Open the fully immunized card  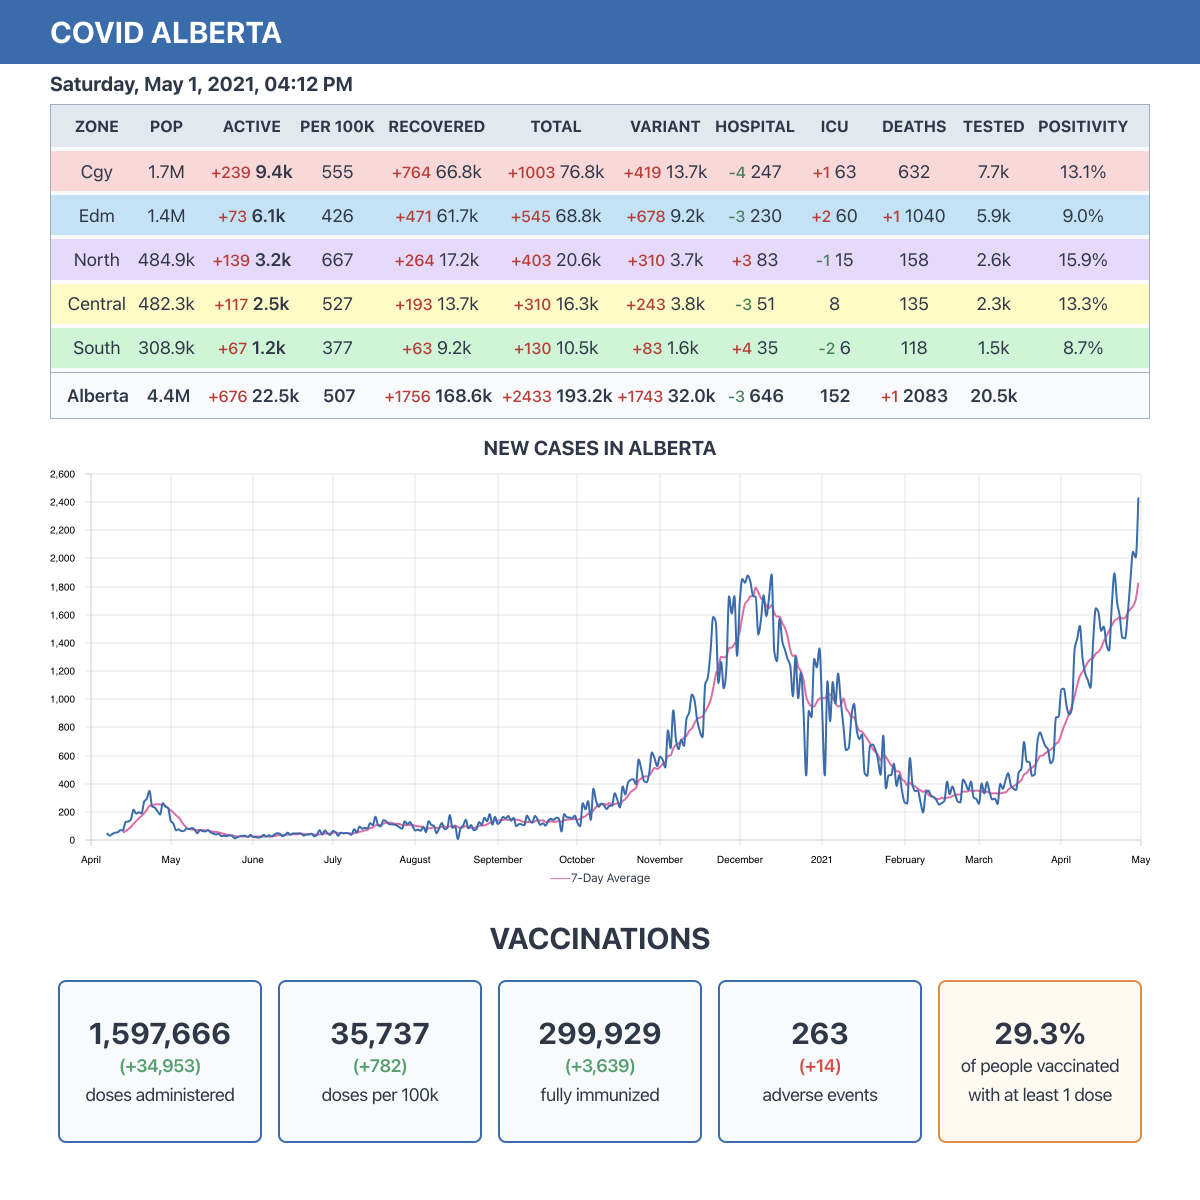(x=600, y=1061)
